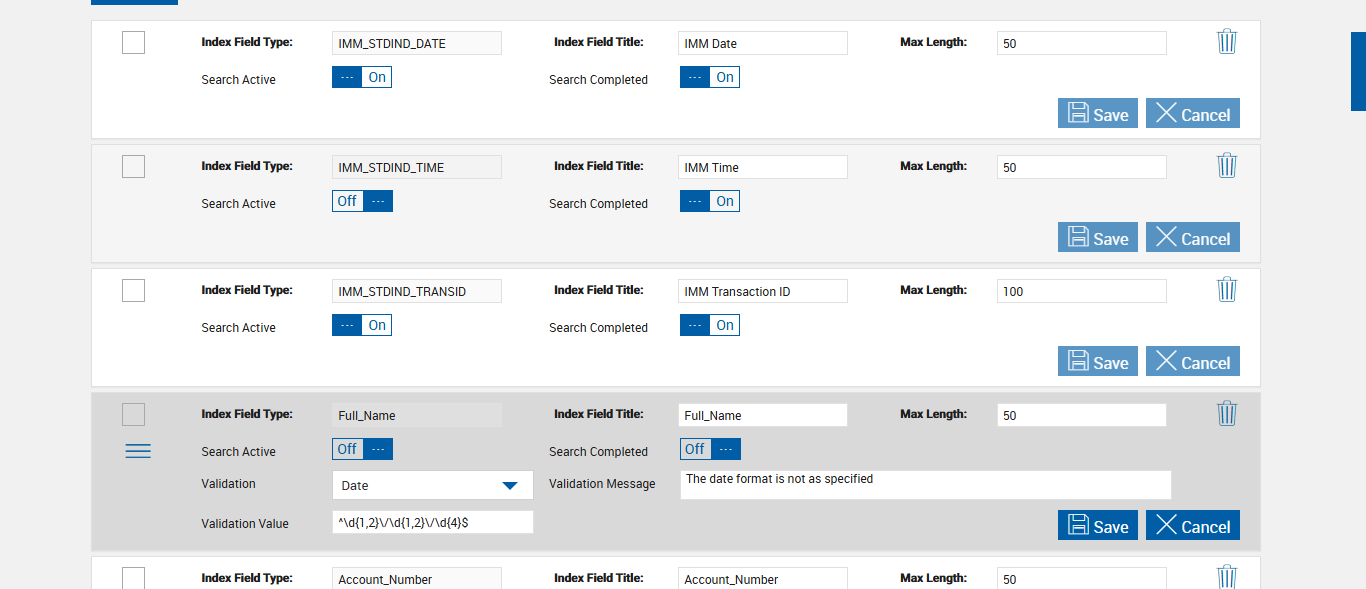
Task: Select the IMM_STDIND_TIME row checkbox
Action: (133, 166)
